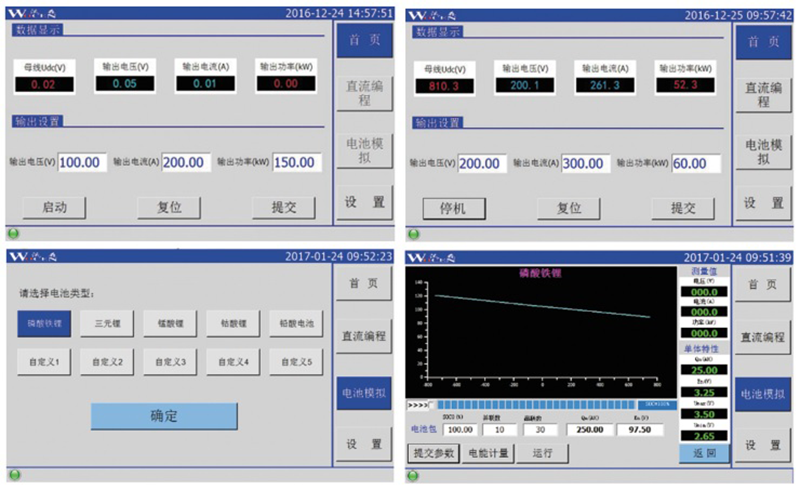Image resolution: width=800 pixels, height=490 pixels.
Task: Click 复位 in the 14:57:51 screen
Action: (169, 207)
